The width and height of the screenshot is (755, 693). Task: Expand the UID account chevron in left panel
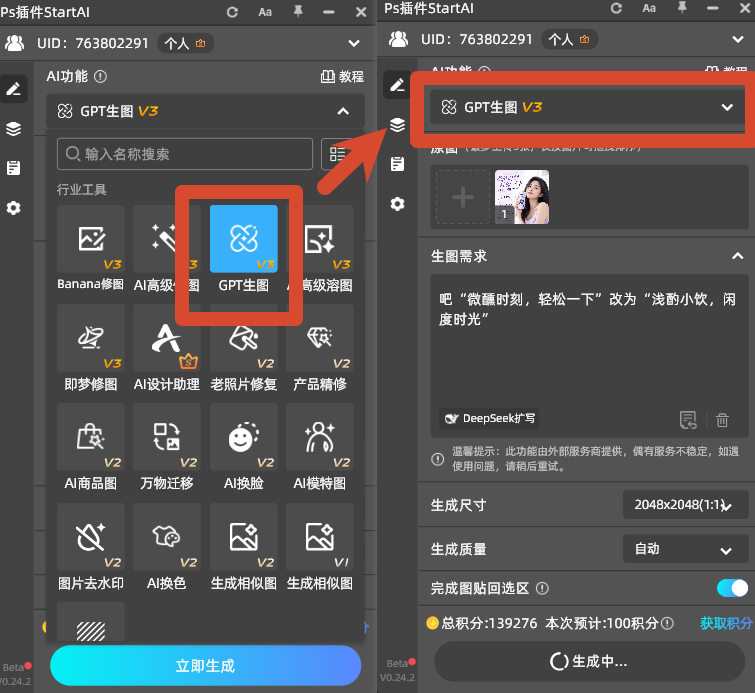pos(354,43)
